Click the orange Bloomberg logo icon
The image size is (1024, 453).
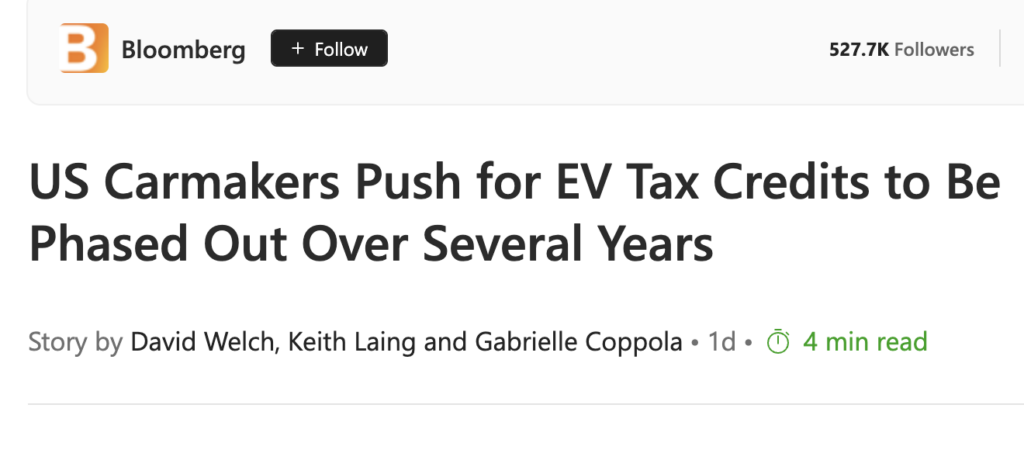tap(84, 48)
